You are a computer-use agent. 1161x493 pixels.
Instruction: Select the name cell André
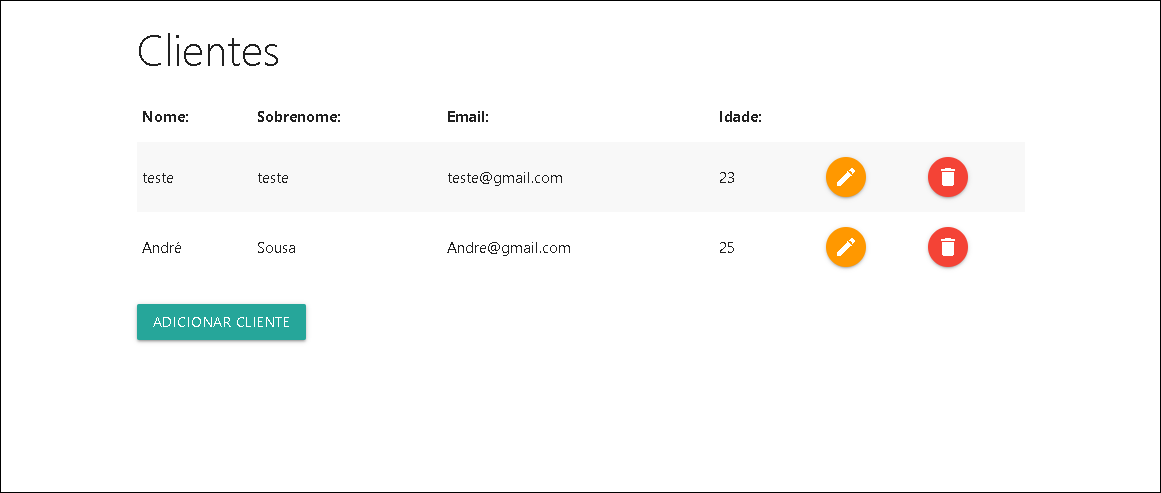click(x=162, y=247)
